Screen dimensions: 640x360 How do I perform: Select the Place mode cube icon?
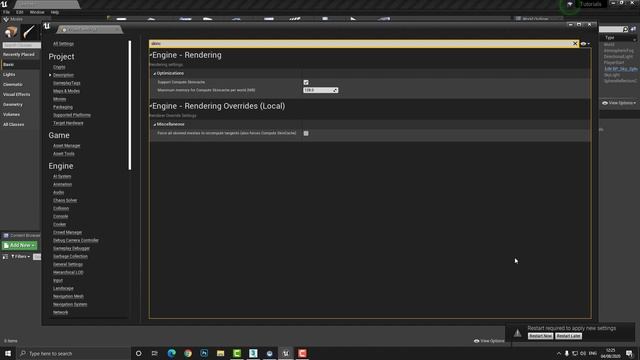[x=11, y=32]
